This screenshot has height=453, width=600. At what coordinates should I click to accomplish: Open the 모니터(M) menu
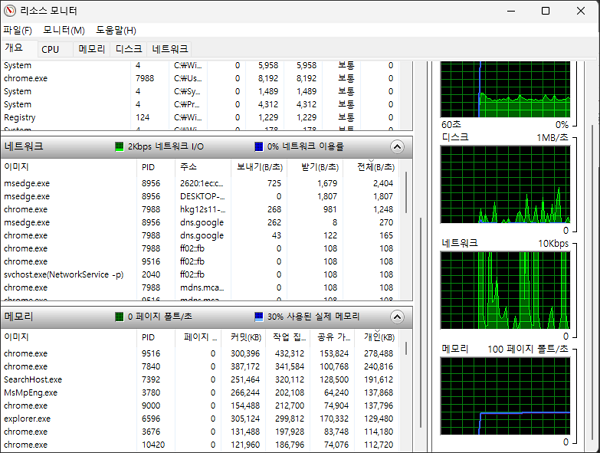click(x=64, y=30)
